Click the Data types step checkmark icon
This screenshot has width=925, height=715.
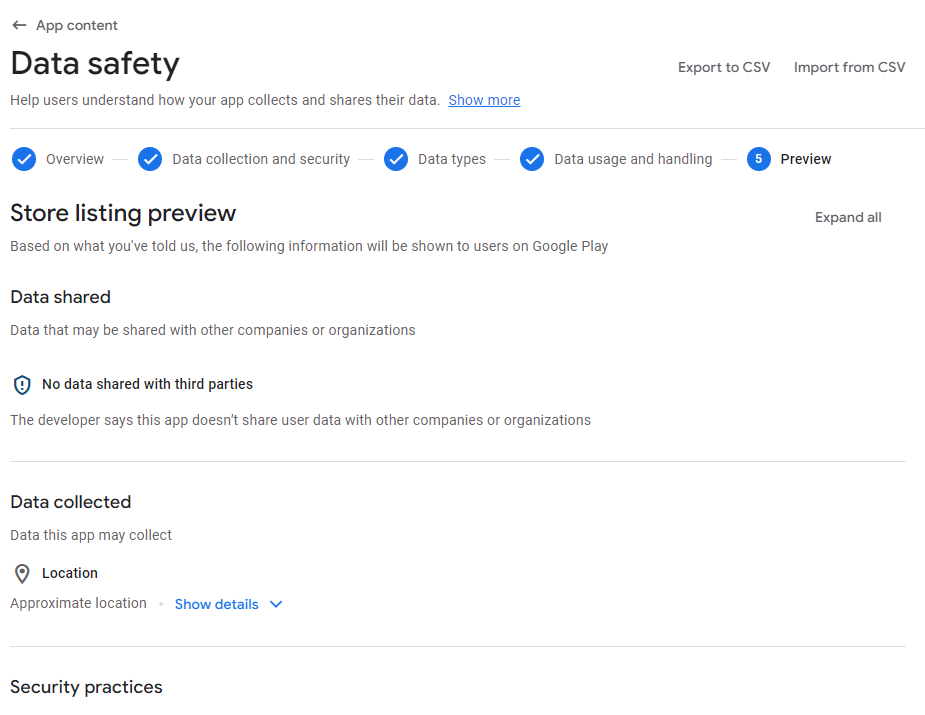coord(396,159)
